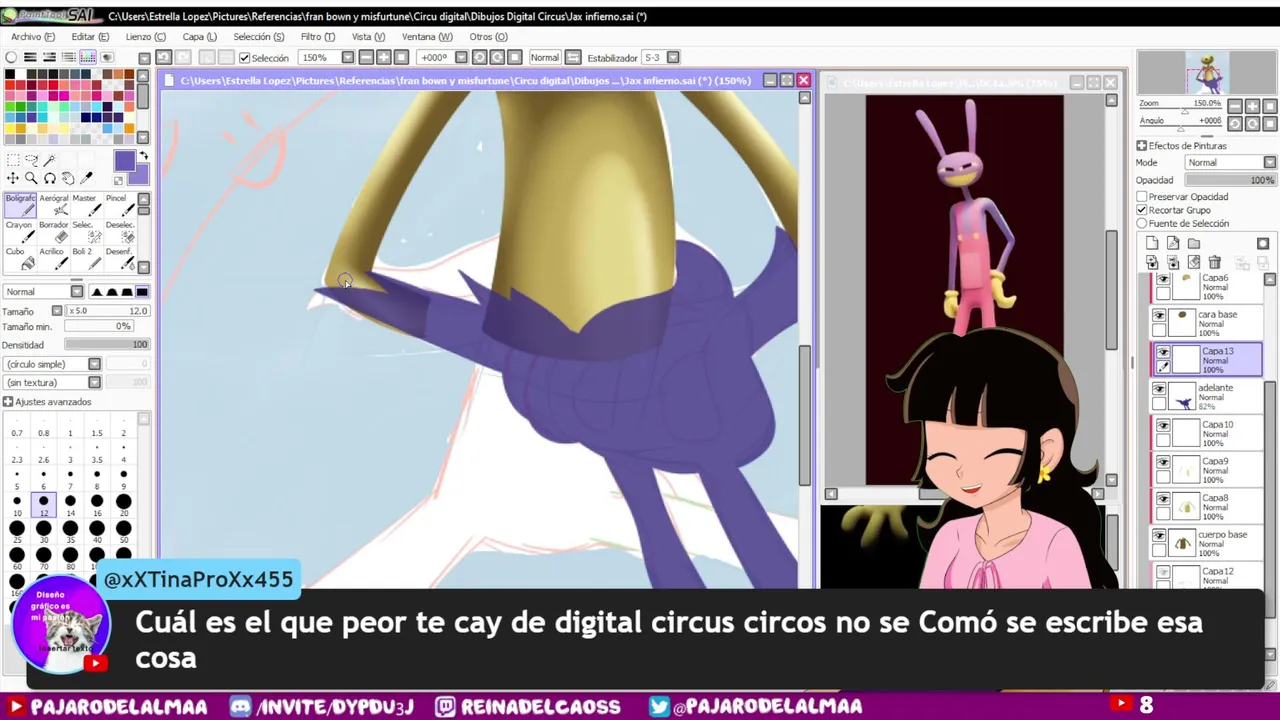Enable Fuente de Selección option
The height and width of the screenshot is (720, 1280).
click(x=1142, y=223)
